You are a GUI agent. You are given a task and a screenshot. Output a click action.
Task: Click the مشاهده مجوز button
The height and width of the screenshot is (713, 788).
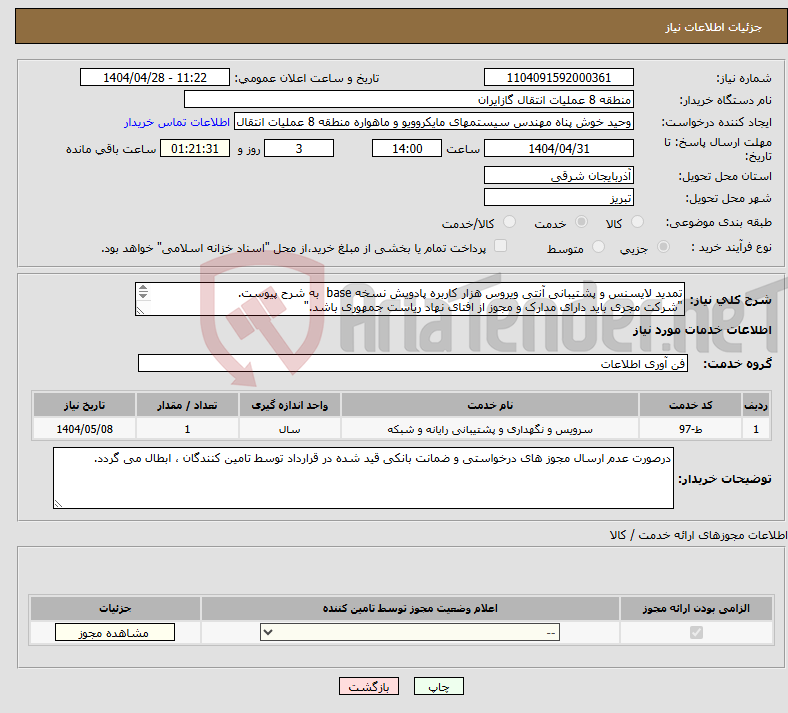pyautogui.click(x=115, y=633)
